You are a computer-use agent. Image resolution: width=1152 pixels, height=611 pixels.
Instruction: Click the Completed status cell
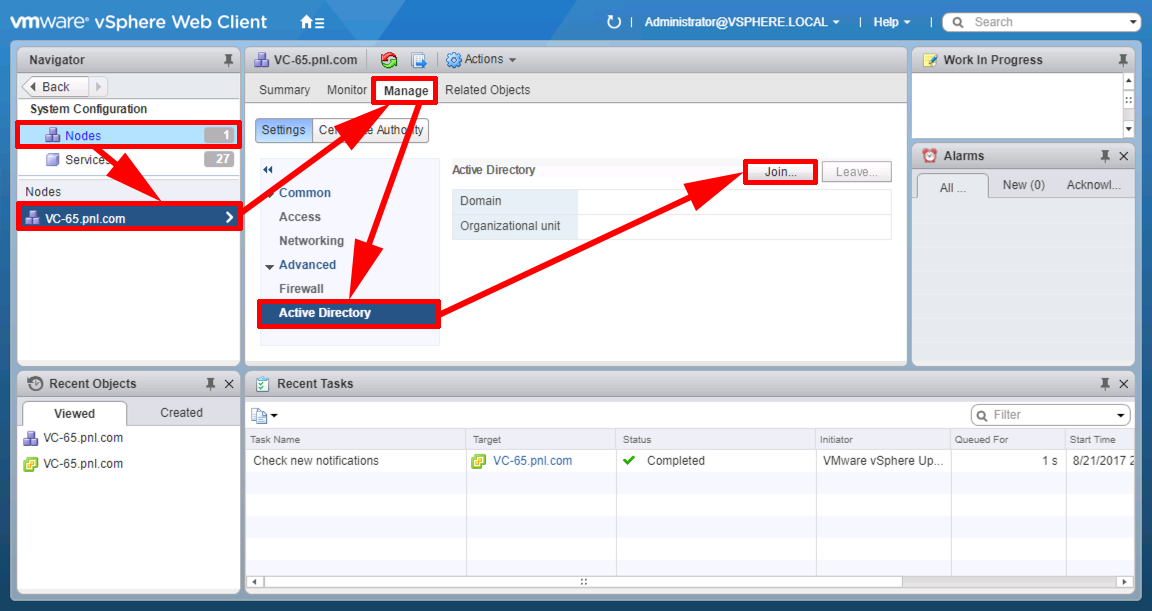716,460
